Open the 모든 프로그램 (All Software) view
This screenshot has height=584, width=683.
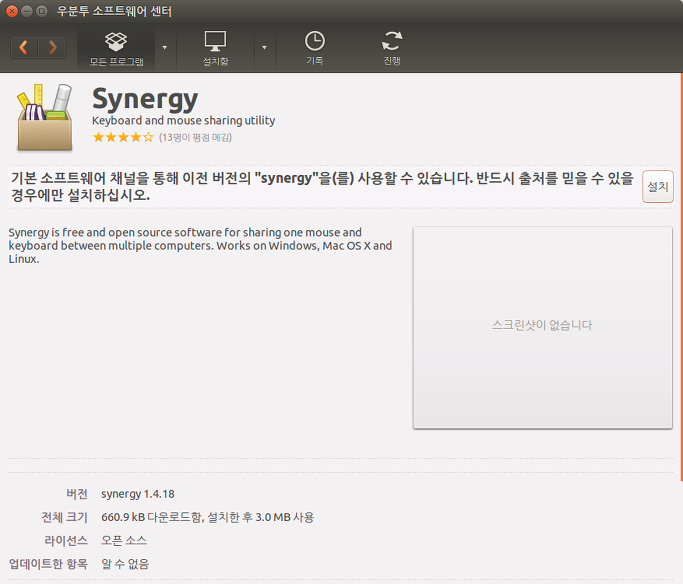116,48
